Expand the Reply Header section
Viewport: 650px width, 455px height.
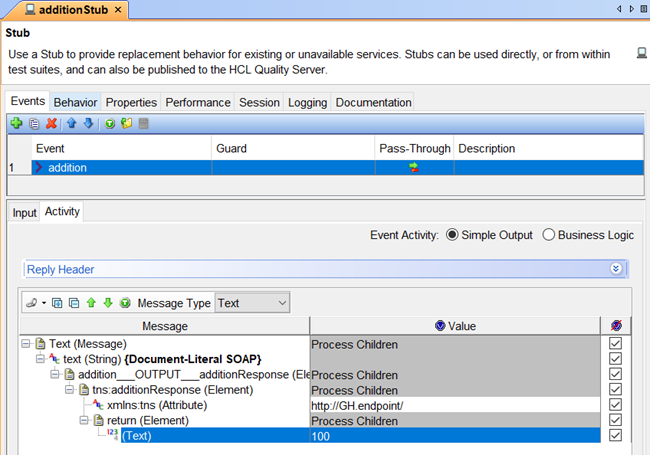(616, 269)
